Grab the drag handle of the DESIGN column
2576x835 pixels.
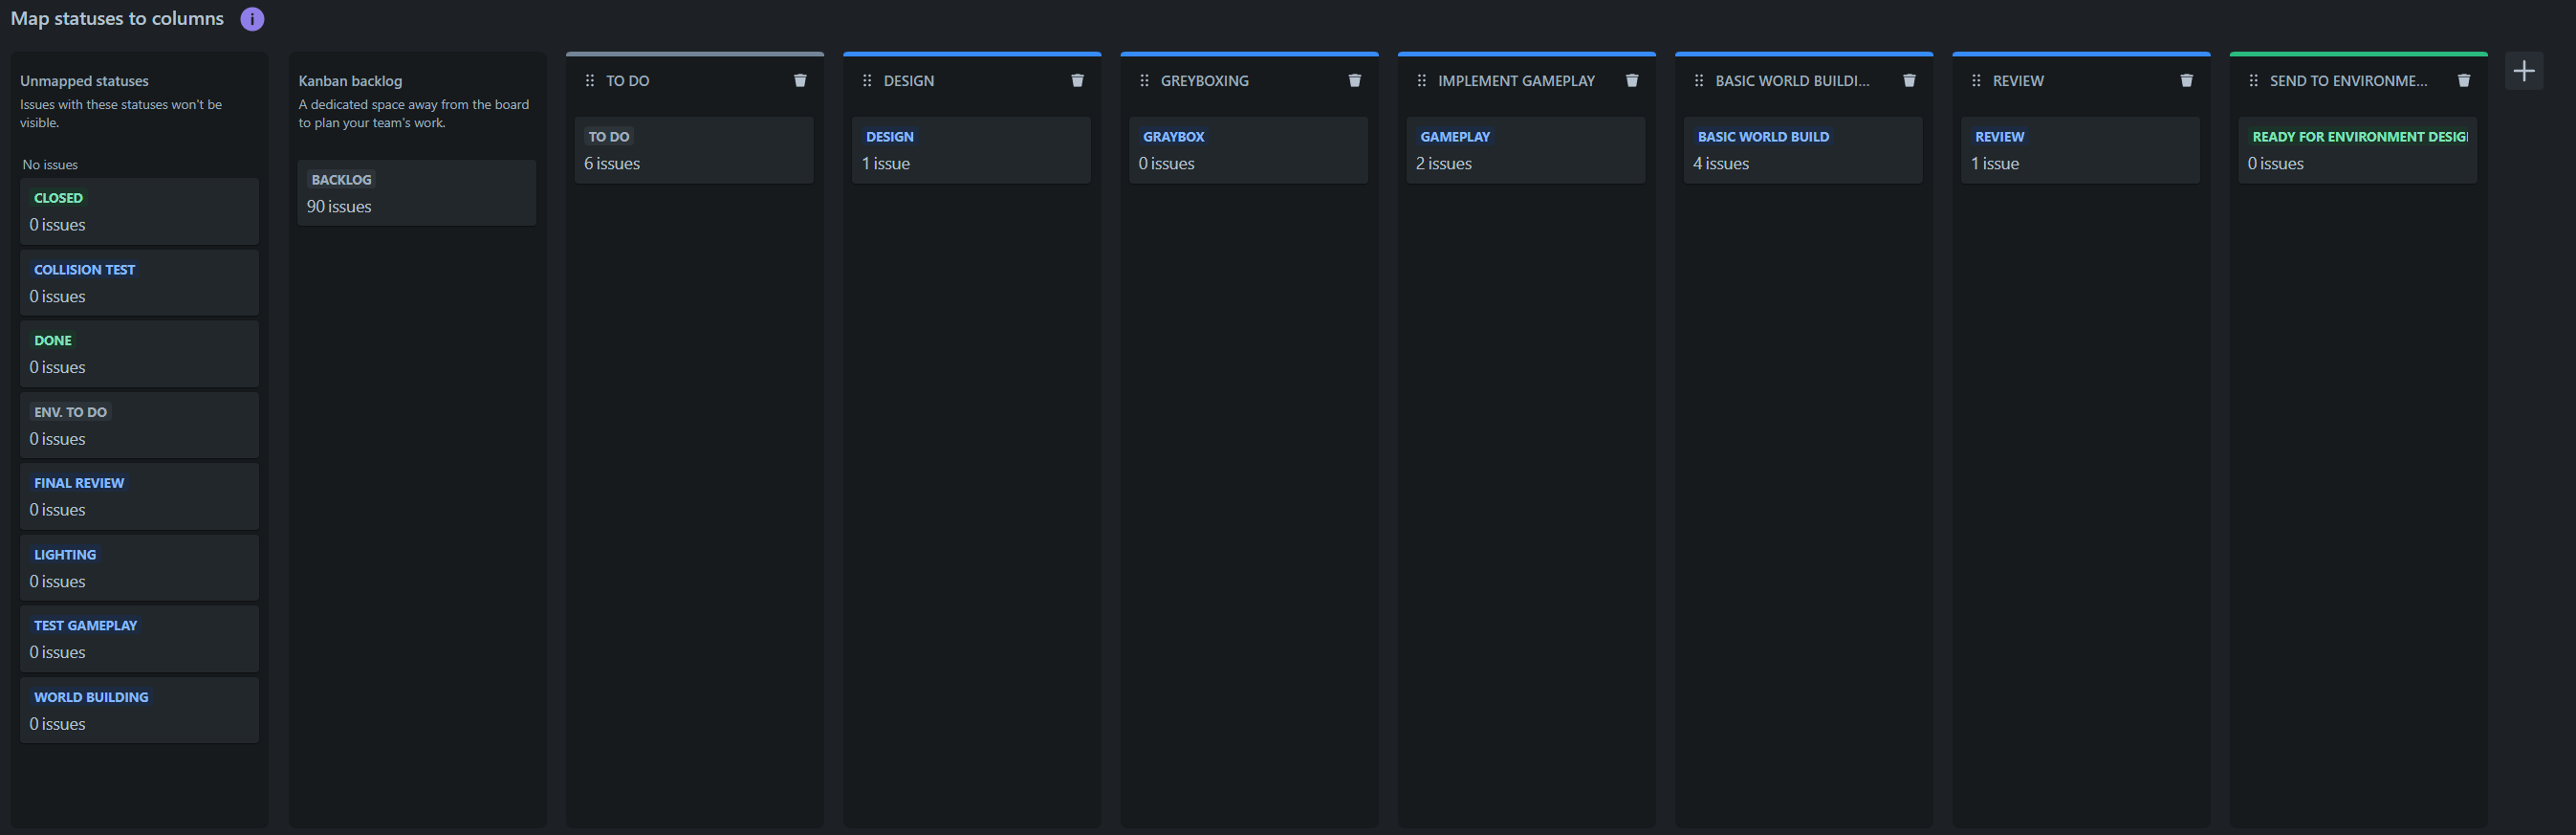click(867, 80)
